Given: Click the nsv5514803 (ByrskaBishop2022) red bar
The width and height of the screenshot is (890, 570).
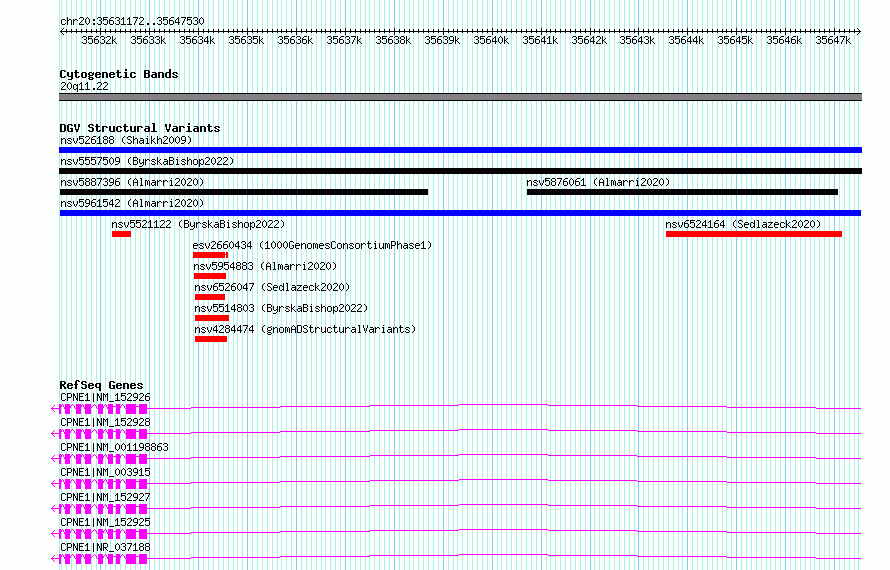Looking at the screenshot, I should [x=212, y=318].
